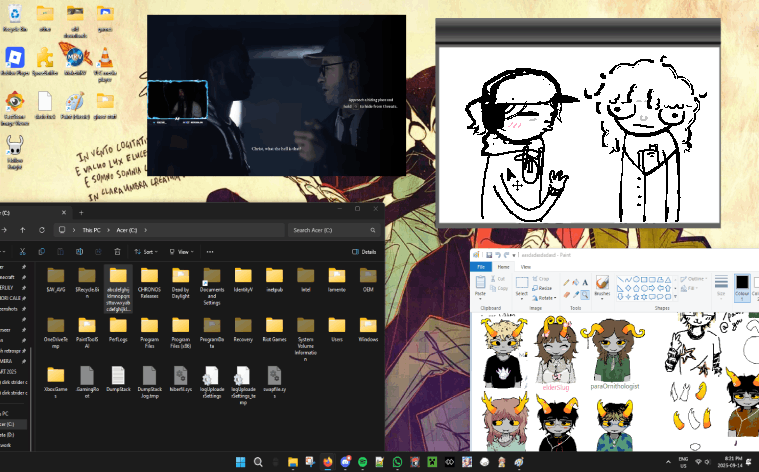Open the Sort dropdown in File Explorer
Image resolution: width=759 pixels, height=472 pixels.
point(146,252)
